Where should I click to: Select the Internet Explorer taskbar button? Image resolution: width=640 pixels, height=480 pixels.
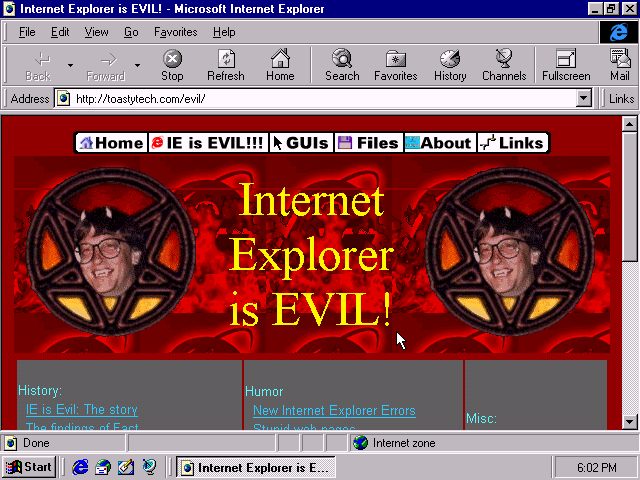256,467
